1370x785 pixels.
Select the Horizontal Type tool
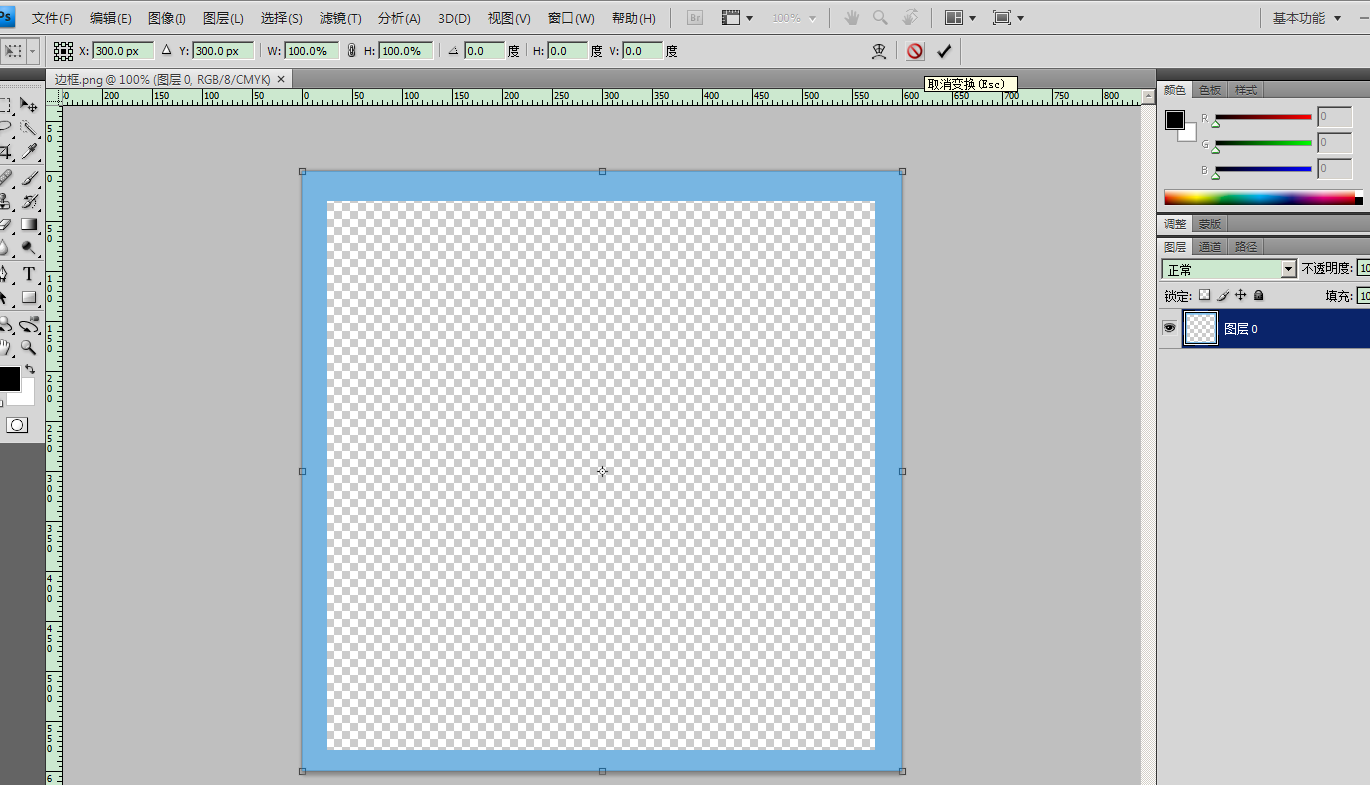pos(29,274)
